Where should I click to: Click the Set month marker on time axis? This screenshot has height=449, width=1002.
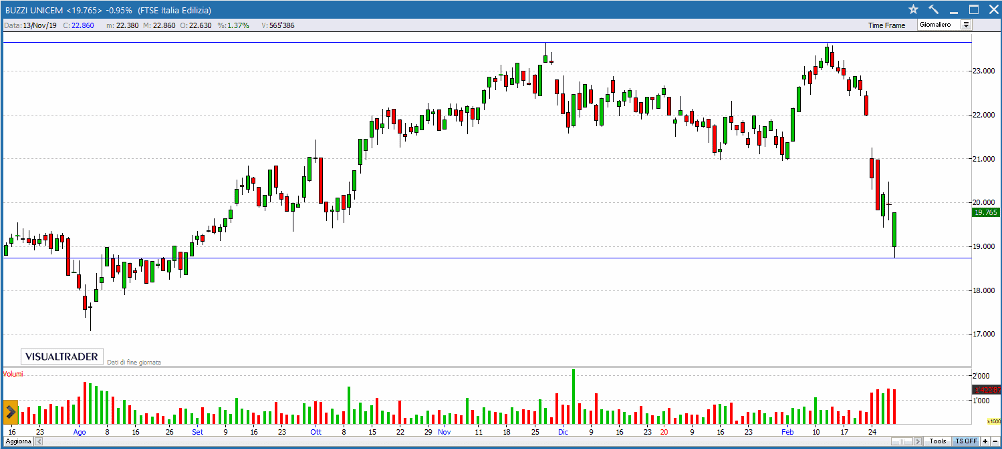click(x=197, y=432)
